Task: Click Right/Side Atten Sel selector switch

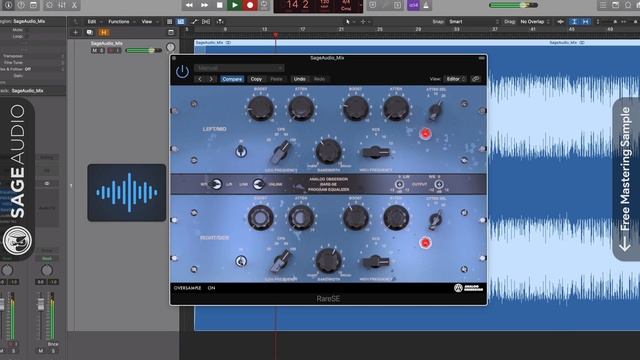Action: [x=435, y=220]
